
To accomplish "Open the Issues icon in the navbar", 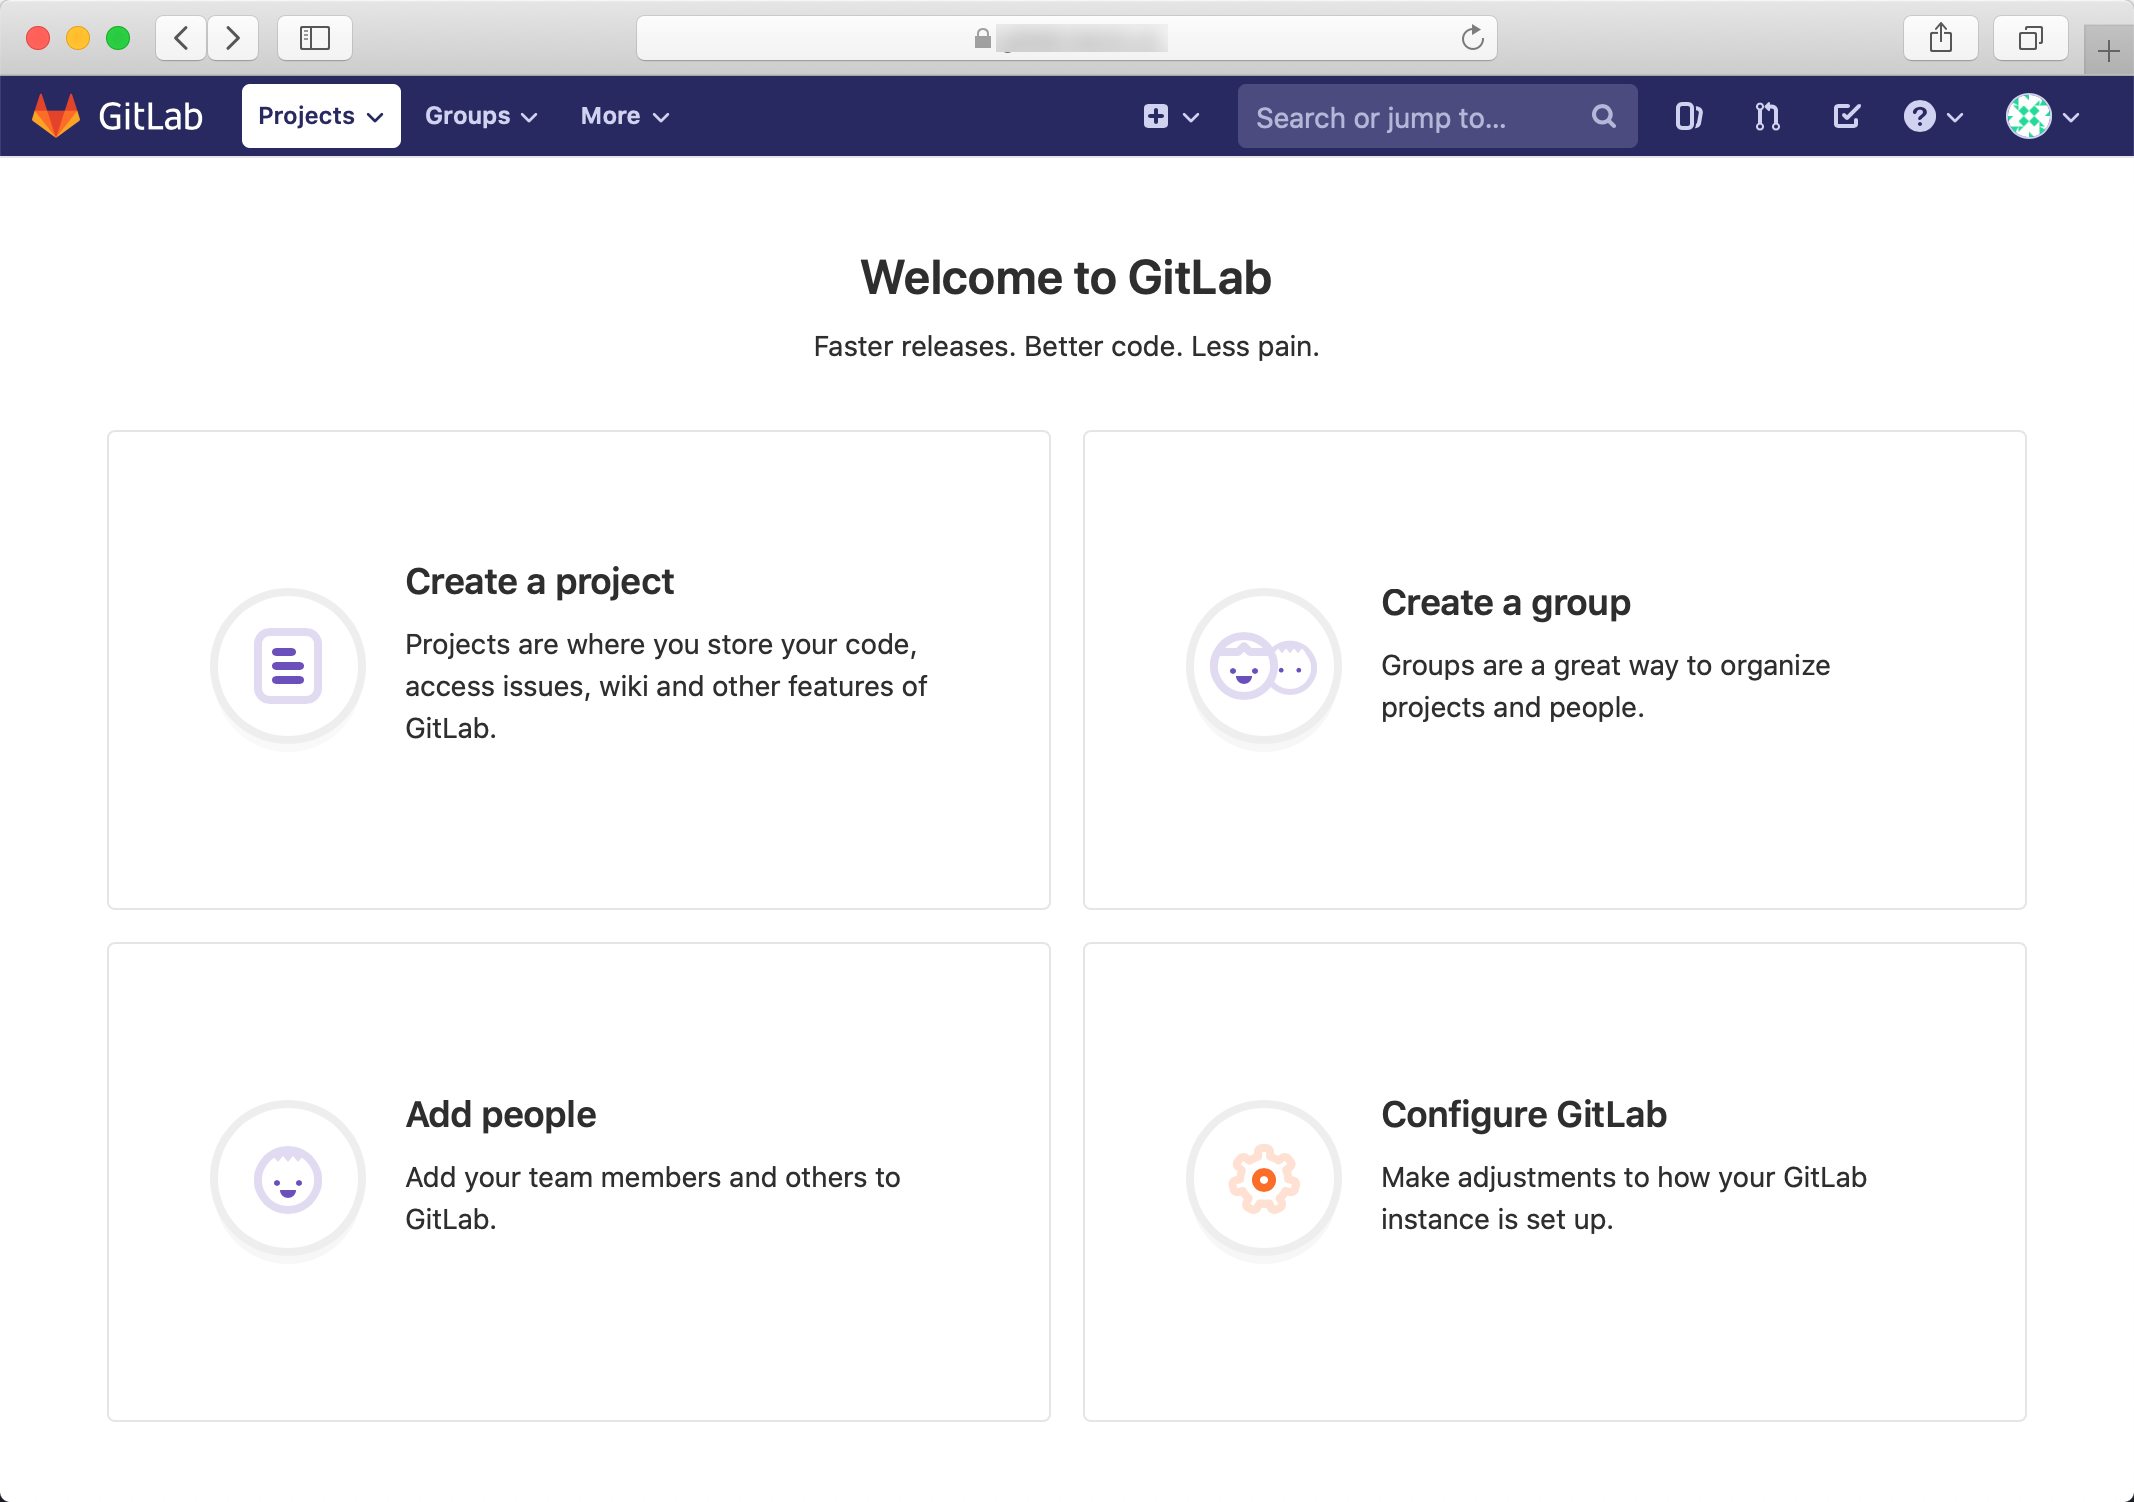I will [x=1688, y=117].
